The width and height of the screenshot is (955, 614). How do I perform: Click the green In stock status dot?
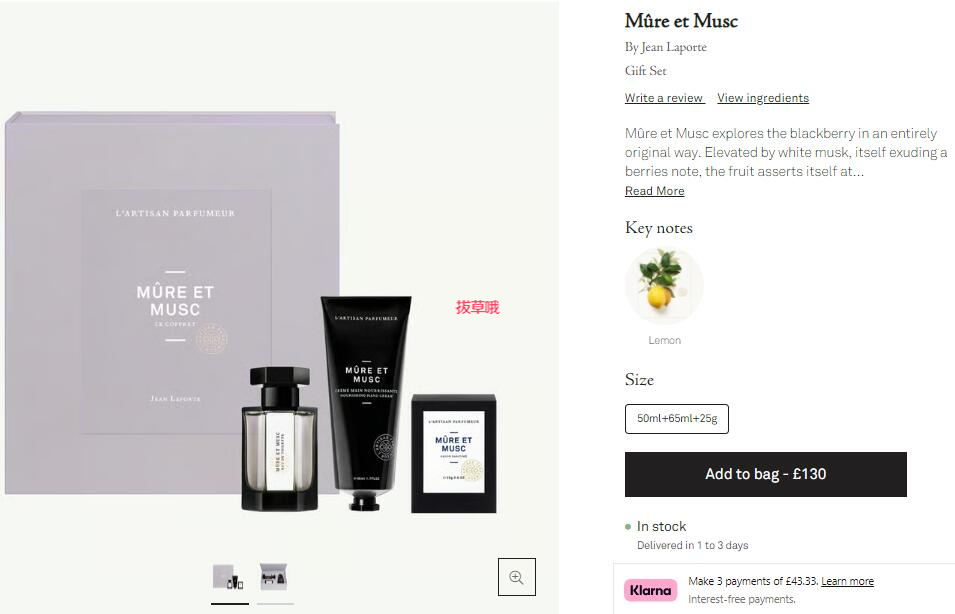[x=628, y=527]
